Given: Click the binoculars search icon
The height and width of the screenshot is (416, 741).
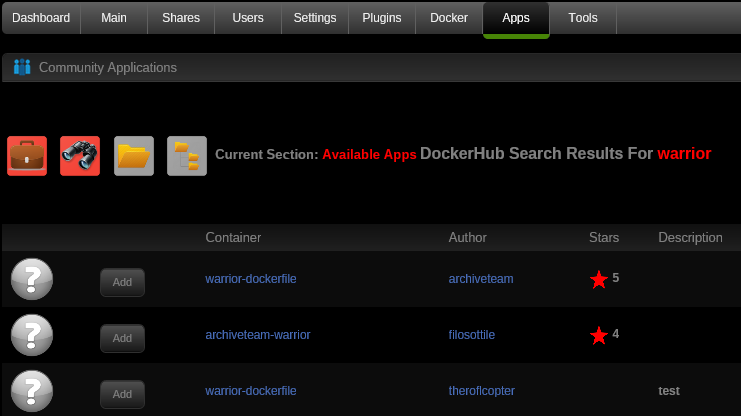Looking at the screenshot, I should 80,156.
